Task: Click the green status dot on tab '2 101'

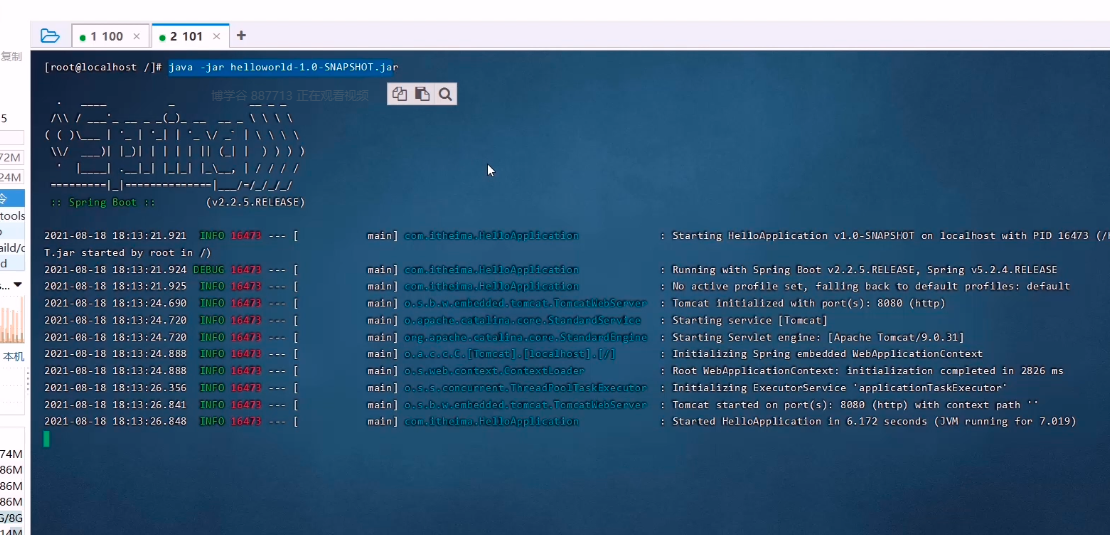Action: (163, 37)
